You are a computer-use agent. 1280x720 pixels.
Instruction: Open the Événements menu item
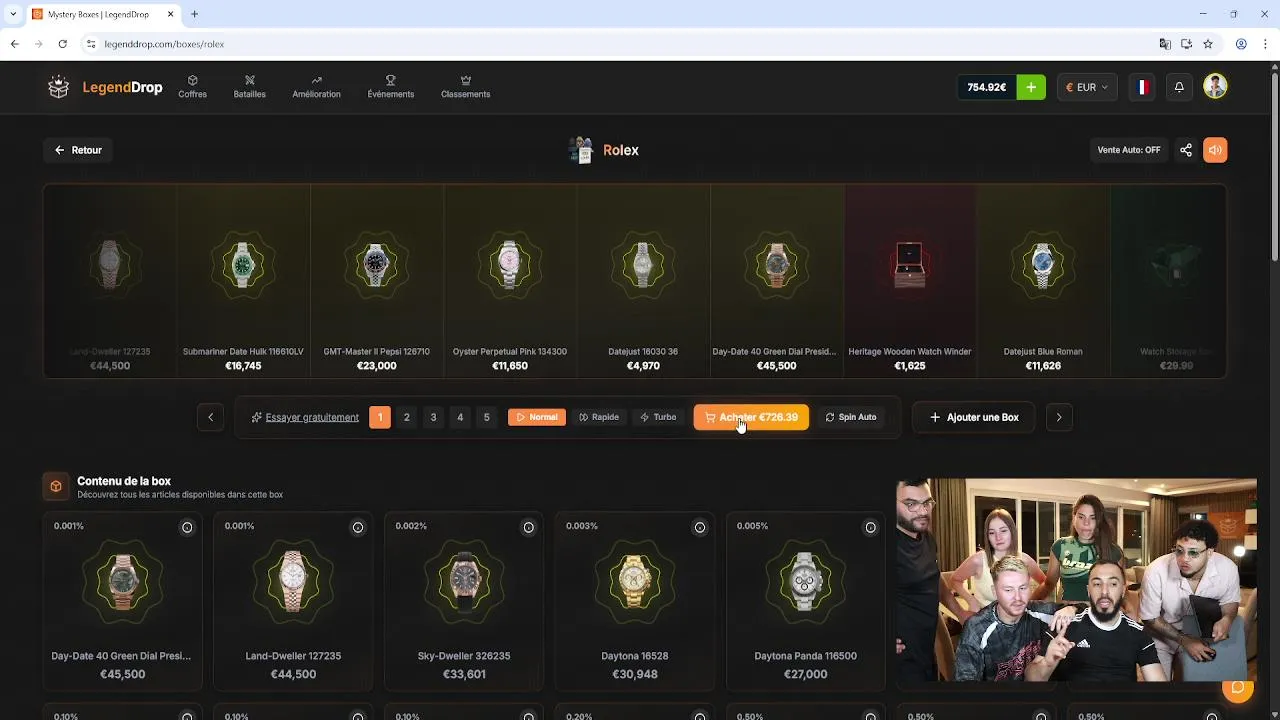pyautogui.click(x=390, y=87)
